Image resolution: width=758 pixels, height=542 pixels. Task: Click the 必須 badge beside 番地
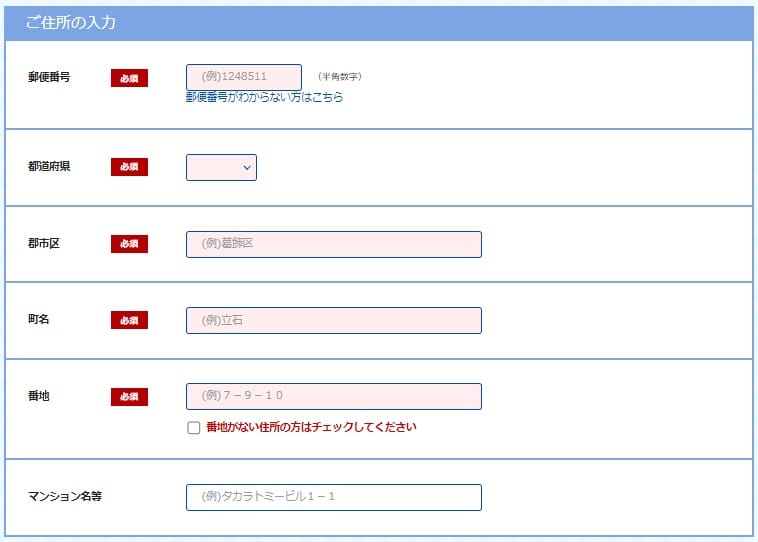(129, 397)
